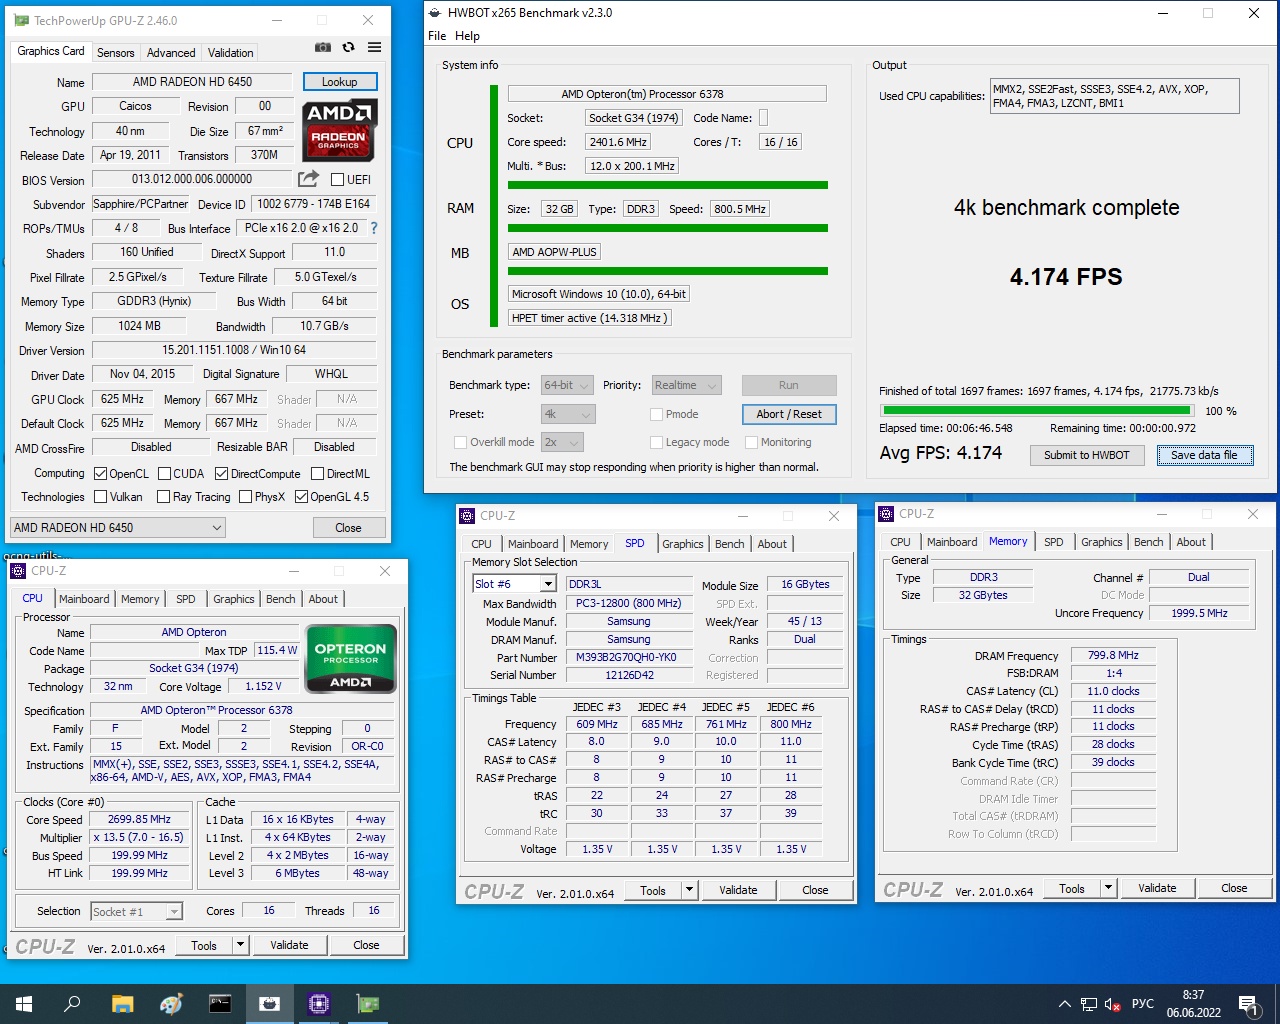1280x1024 pixels.
Task: Click the clock and date in the taskbar
Action: click(1193, 1004)
